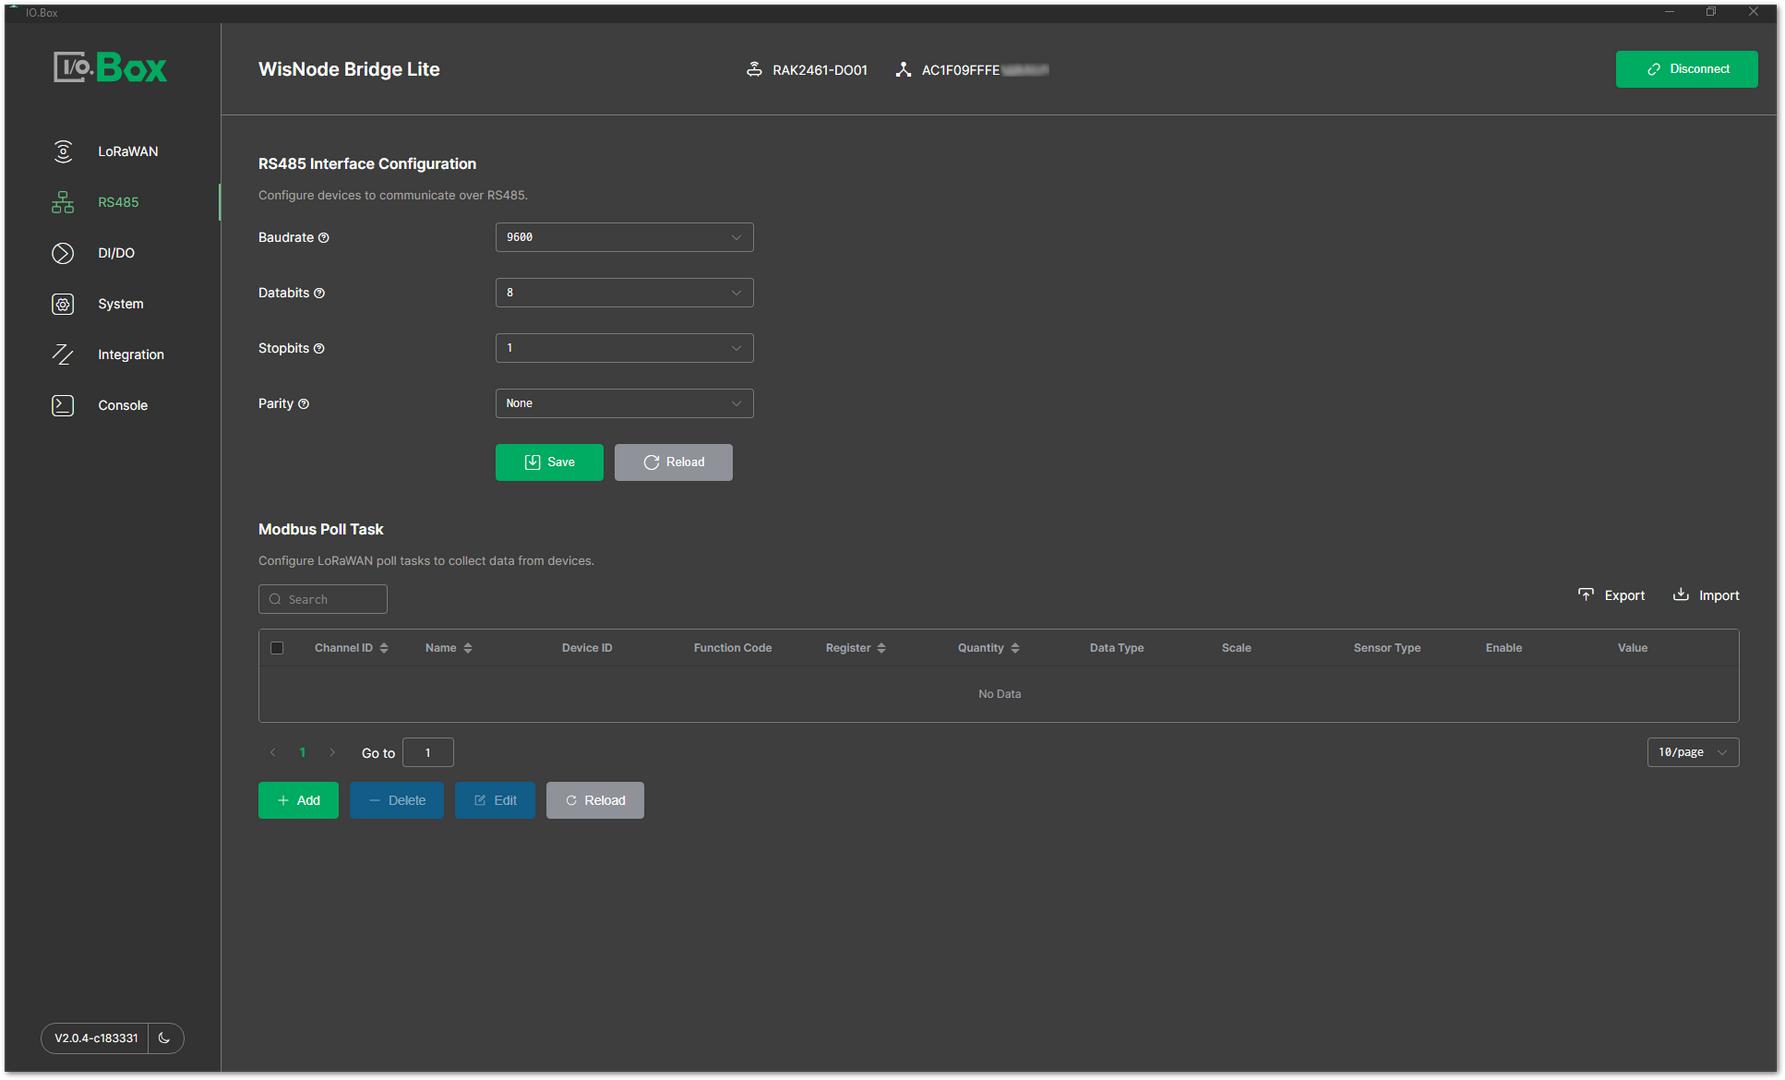
Task: Save RS485 interface configuration
Action: click(x=549, y=462)
